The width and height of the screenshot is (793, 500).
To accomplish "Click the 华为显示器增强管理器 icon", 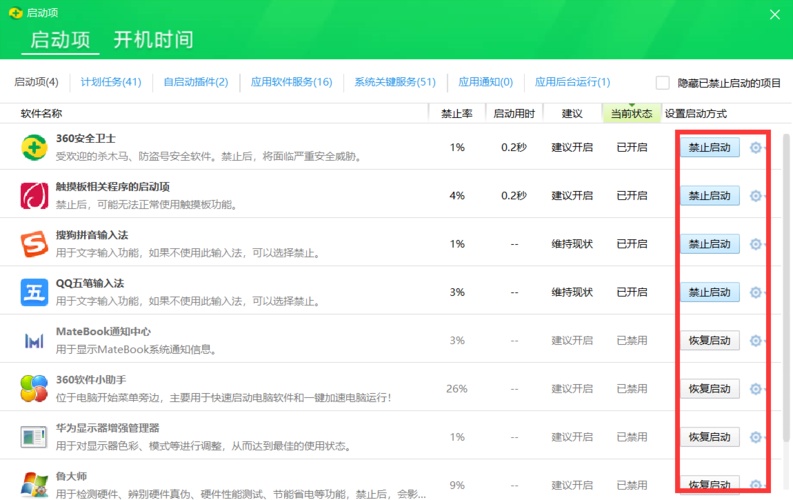I will coord(34,437).
